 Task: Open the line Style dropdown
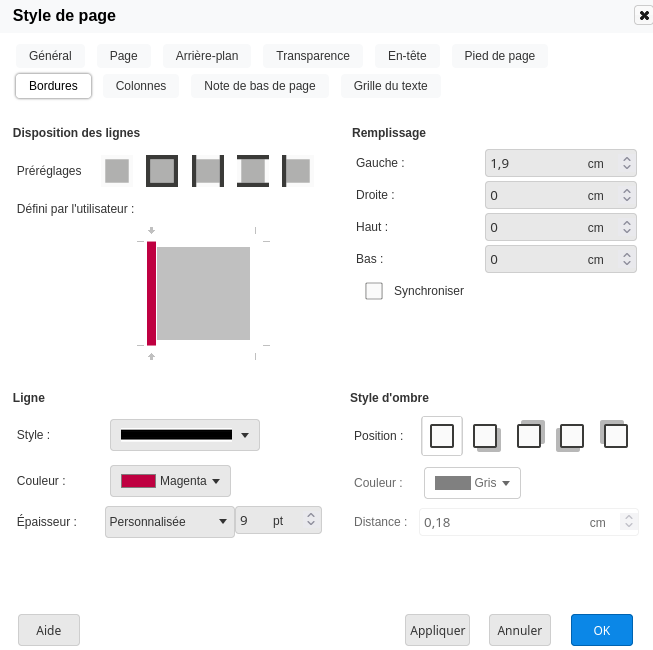(185, 435)
